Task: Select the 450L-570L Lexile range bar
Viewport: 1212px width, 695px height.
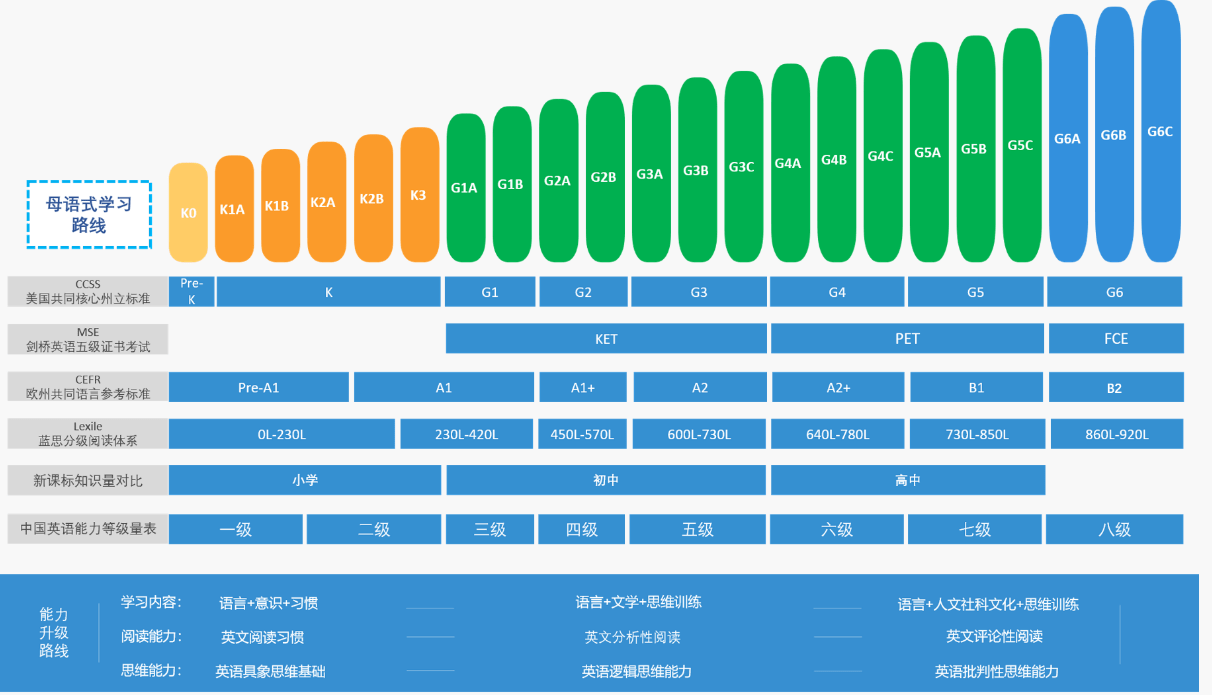Action: click(x=582, y=435)
